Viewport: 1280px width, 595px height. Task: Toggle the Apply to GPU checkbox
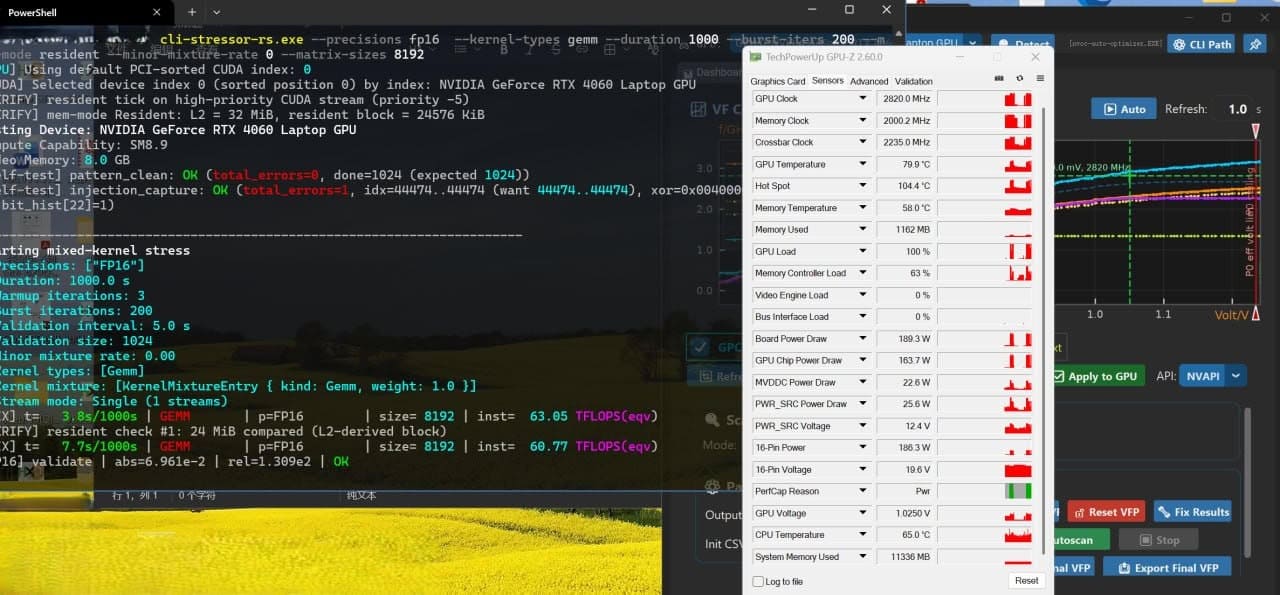tap(1058, 376)
